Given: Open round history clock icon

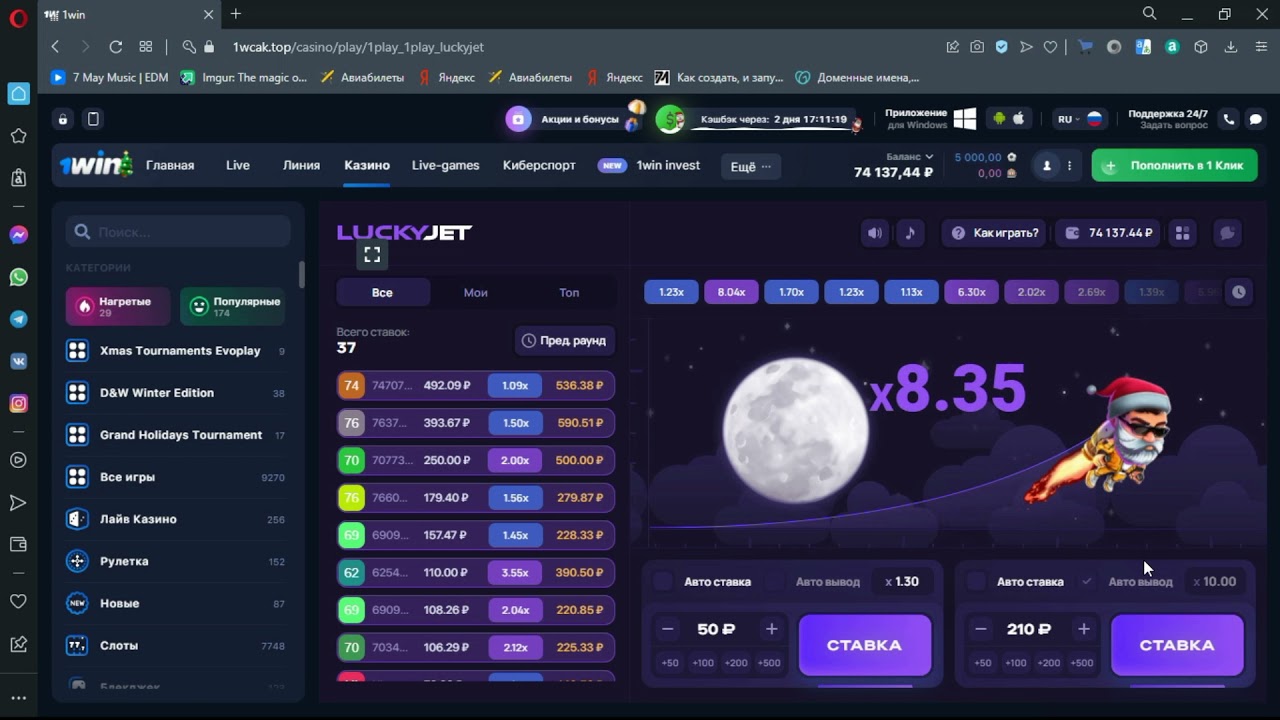Looking at the screenshot, I should [1239, 292].
